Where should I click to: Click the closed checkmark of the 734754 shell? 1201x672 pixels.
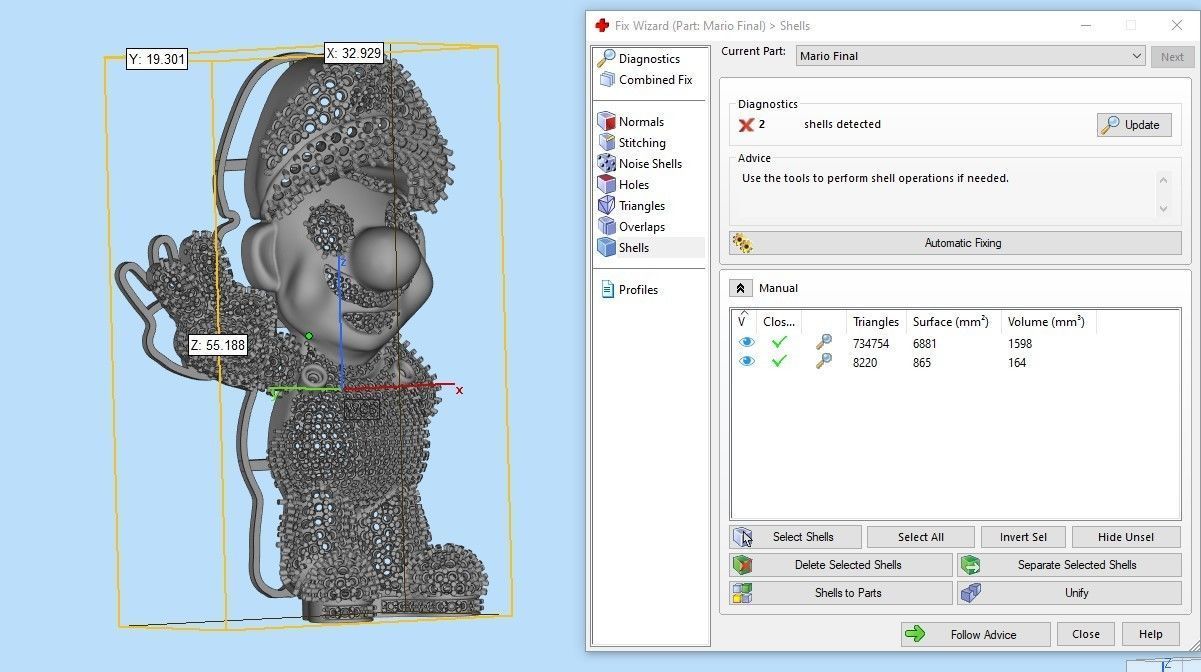[x=779, y=343]
